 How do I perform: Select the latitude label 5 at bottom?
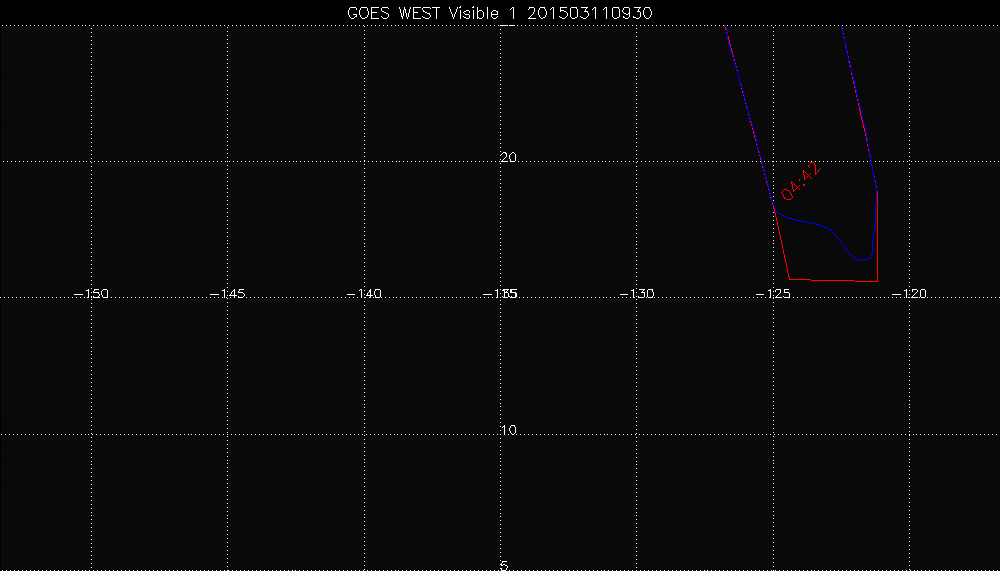pos(504,565)
